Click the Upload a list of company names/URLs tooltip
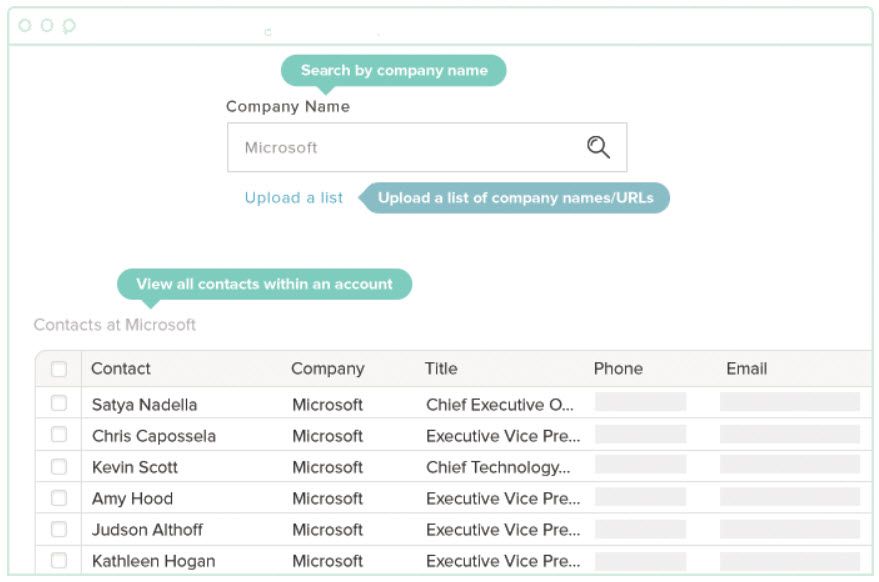The image size is (879, 582). click(x=515, y=198)
